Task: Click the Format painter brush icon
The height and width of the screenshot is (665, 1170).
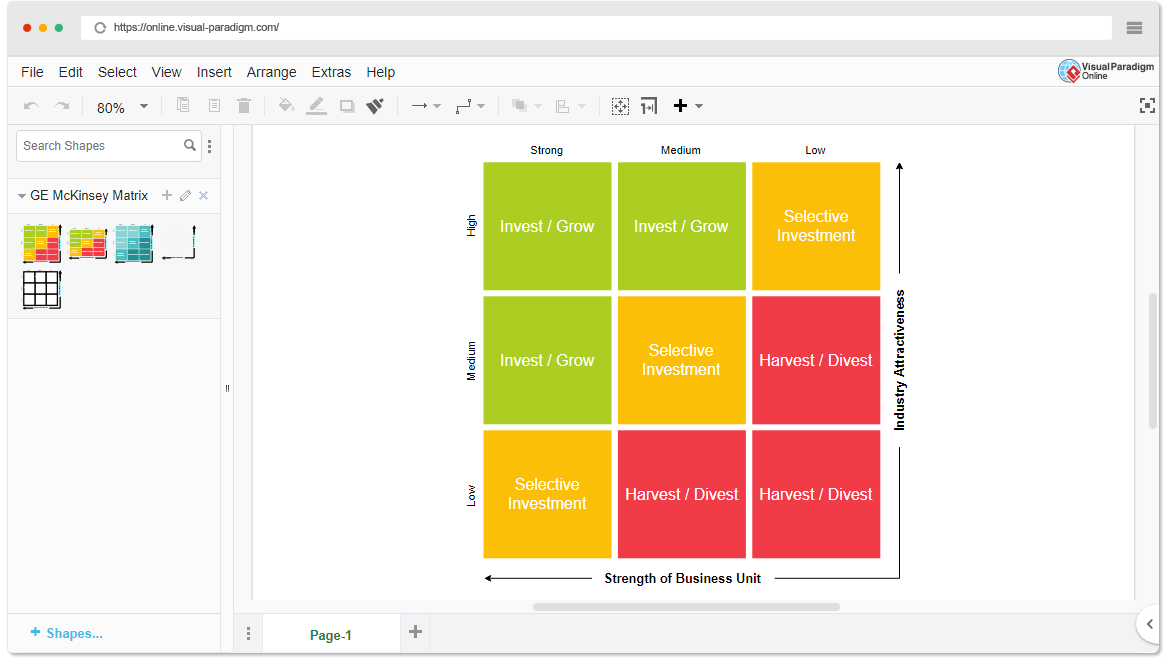Action: point(375,106)
